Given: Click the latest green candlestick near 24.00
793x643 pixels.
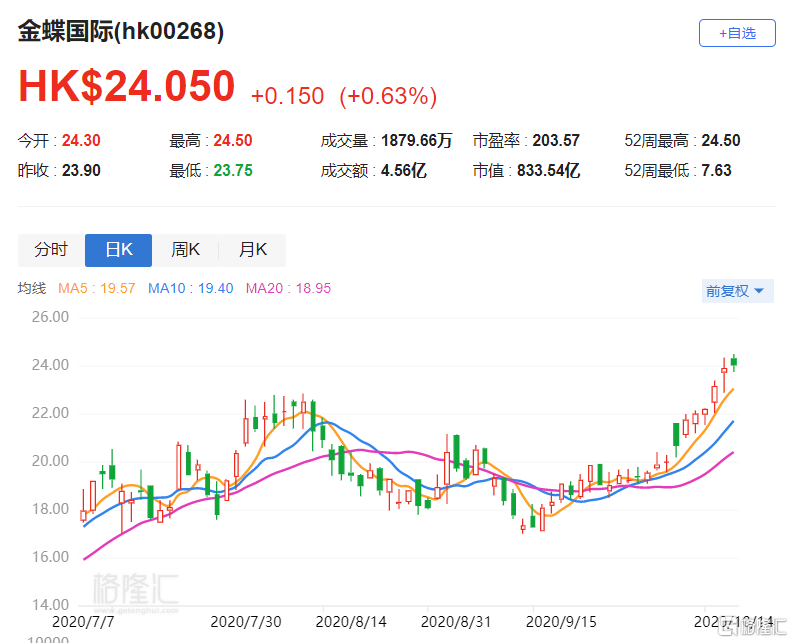Looking at the screenshot, I should 734,362.
